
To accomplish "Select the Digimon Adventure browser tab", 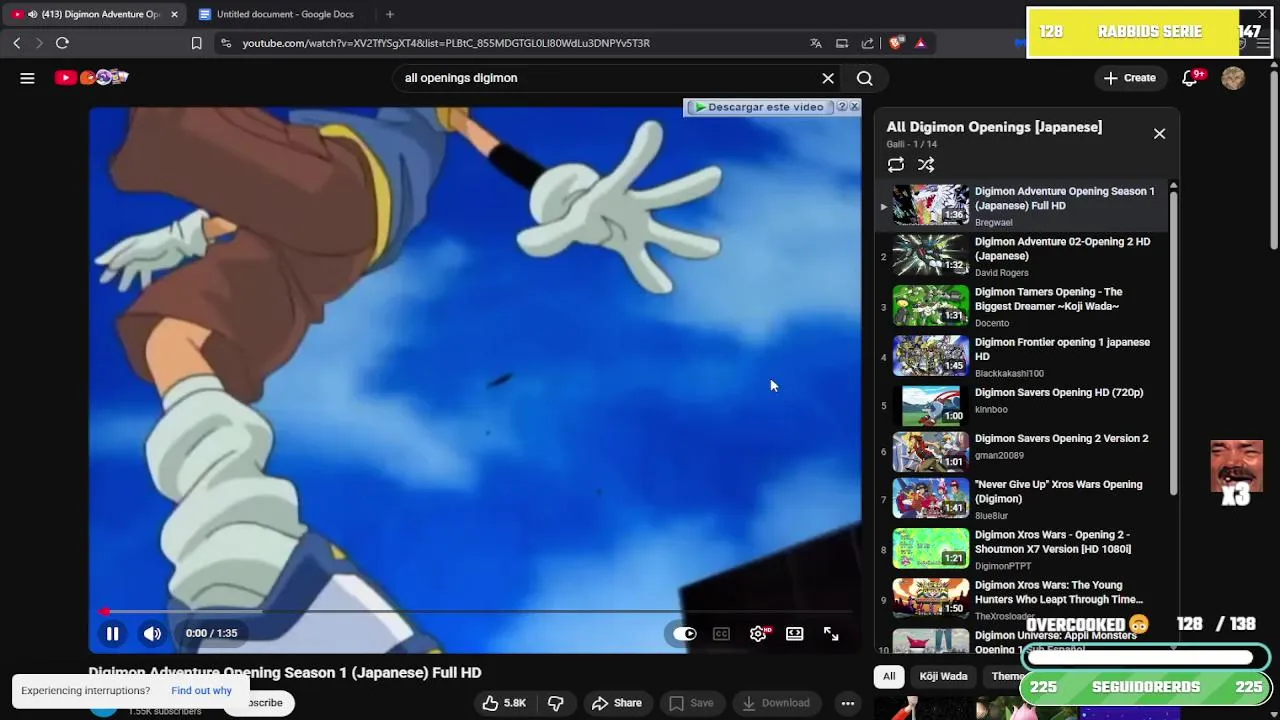I will click(94, 14).
